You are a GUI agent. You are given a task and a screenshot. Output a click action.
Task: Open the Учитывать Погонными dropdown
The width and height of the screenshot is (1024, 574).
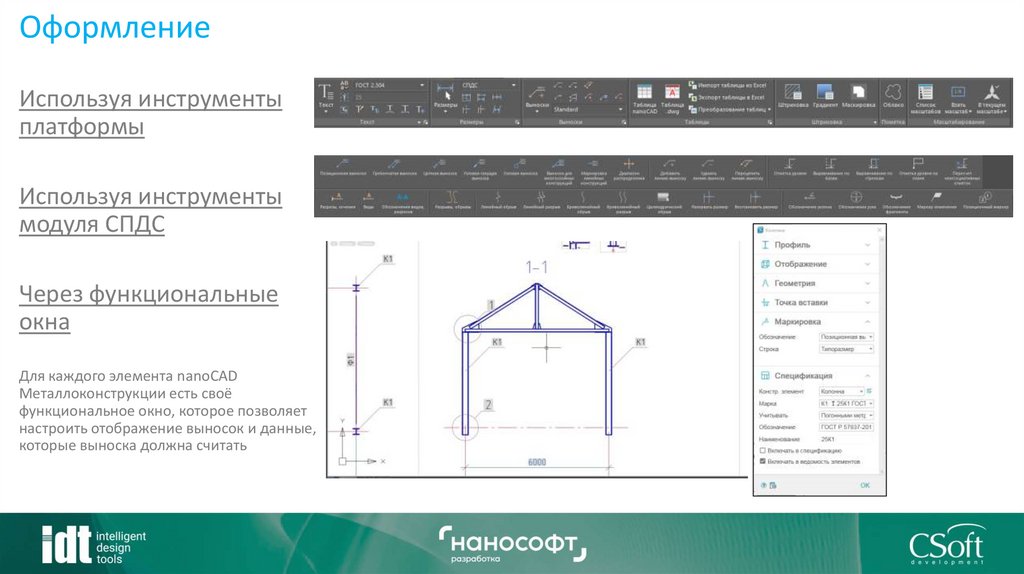pyautogui.click(x=846, y=415)
